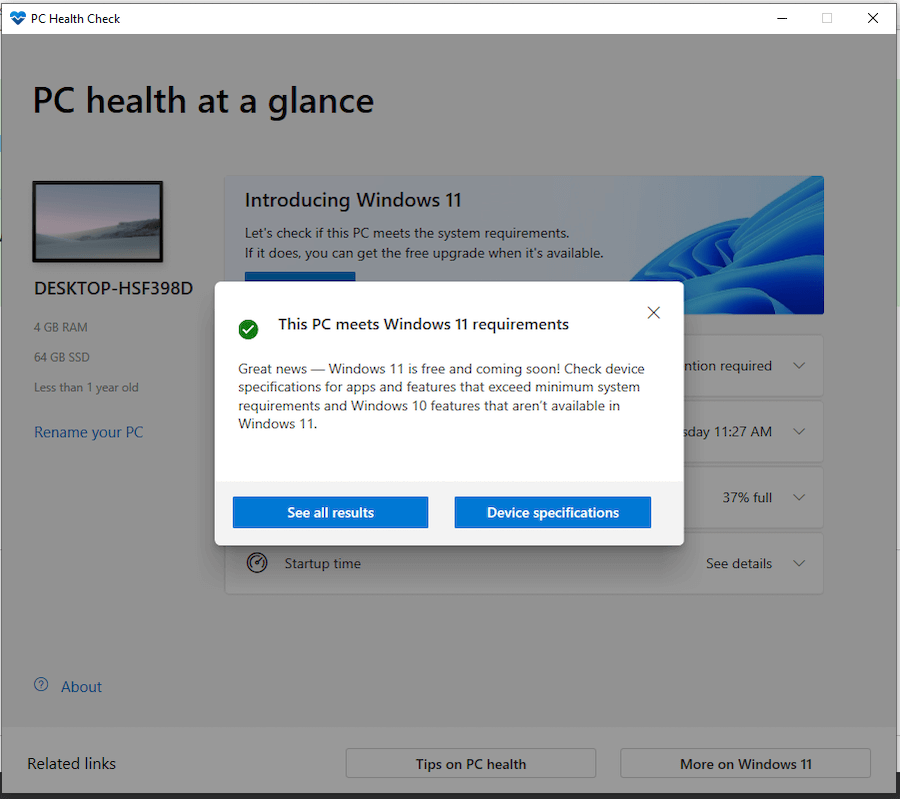Click the About question mark icon
Image resolution: width=900 pixels, height=799 pixels.
[40, 686]
